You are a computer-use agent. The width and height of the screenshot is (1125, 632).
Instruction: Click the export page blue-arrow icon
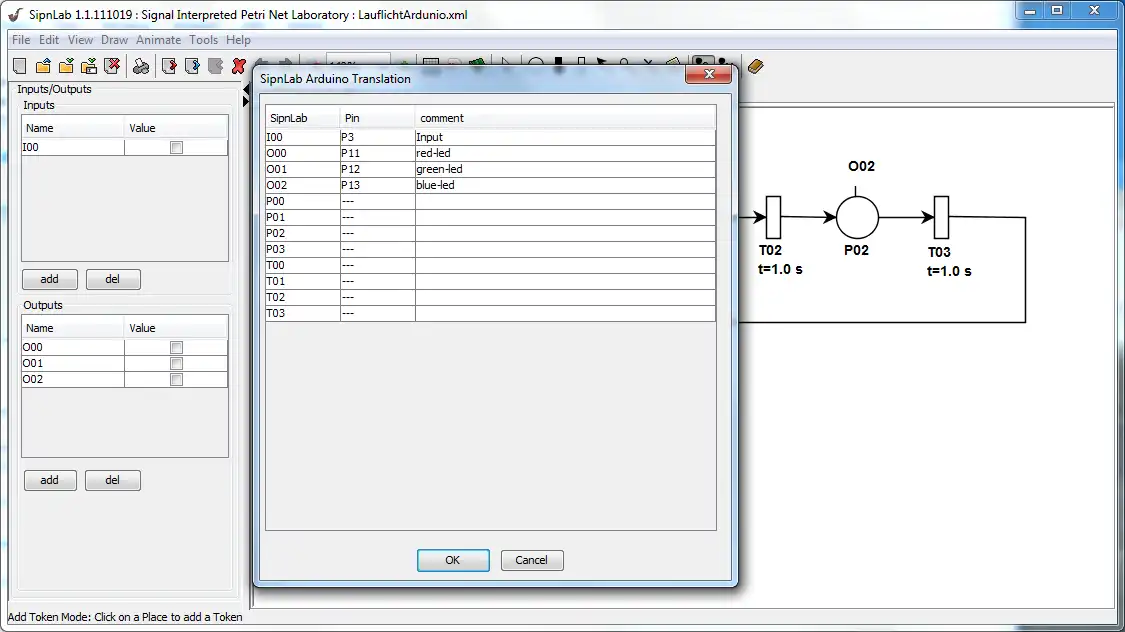click(x=192, y=67)
